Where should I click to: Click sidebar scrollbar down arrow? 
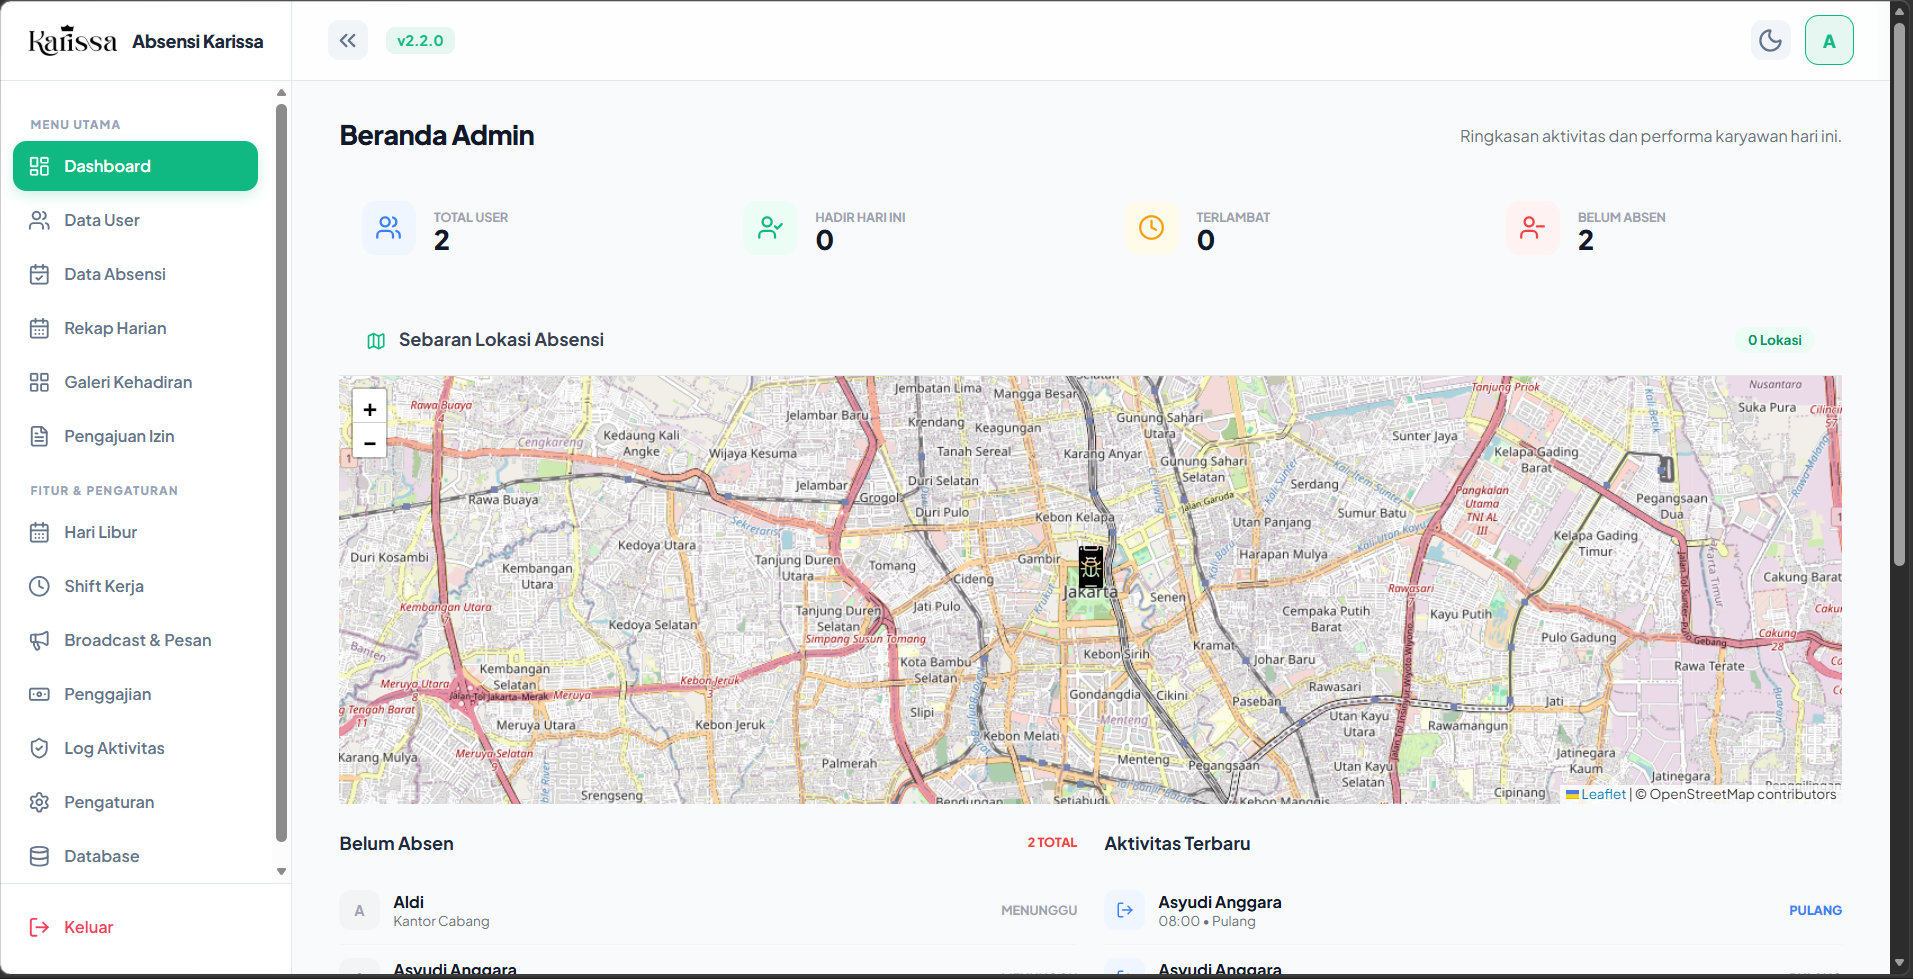pos(281,871)
